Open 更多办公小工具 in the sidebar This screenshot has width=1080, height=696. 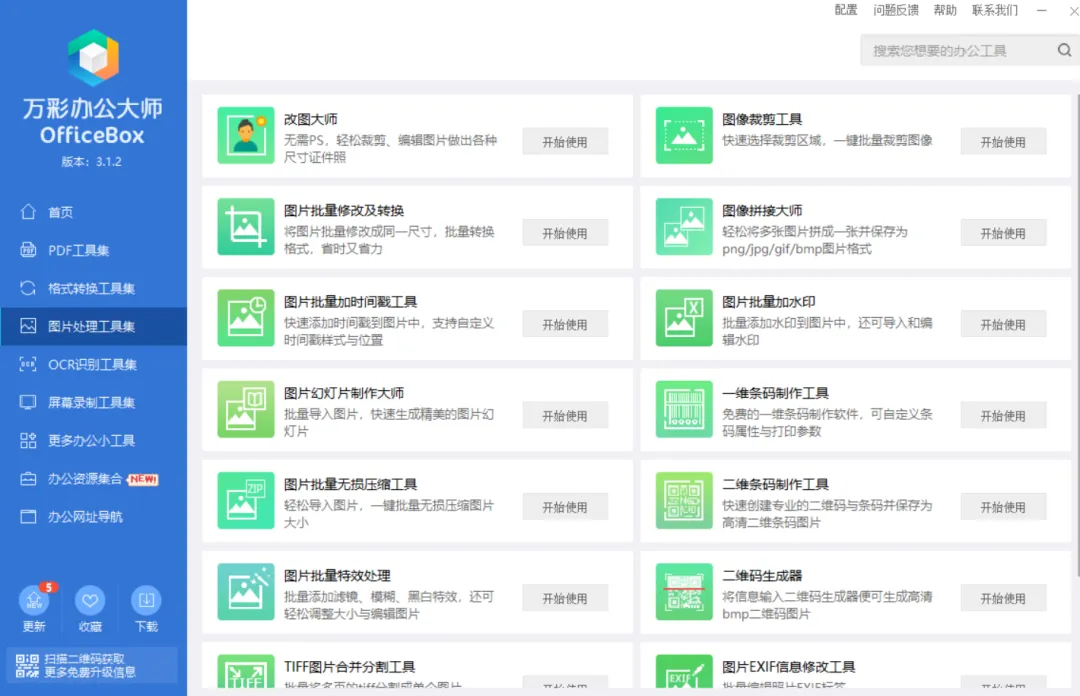point(94,440)
